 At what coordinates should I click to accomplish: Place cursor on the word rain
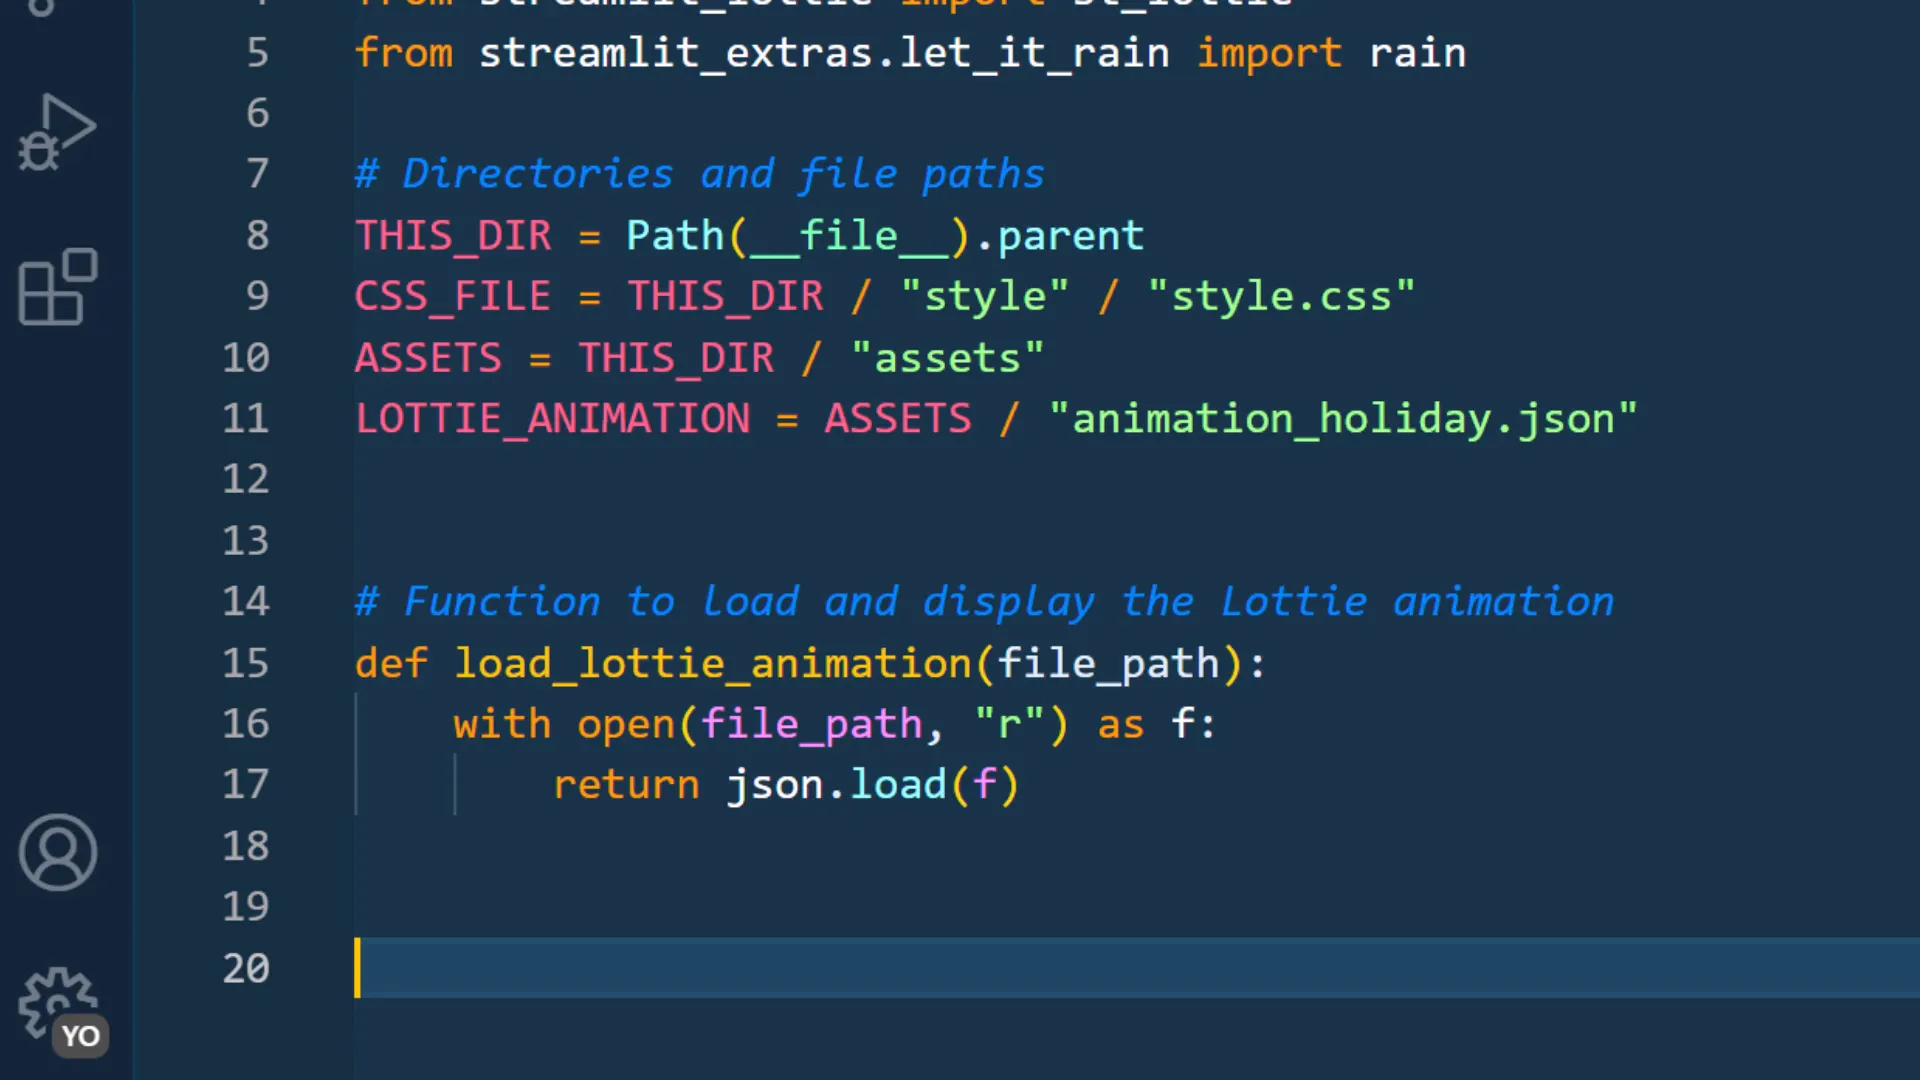(1416, 53)
